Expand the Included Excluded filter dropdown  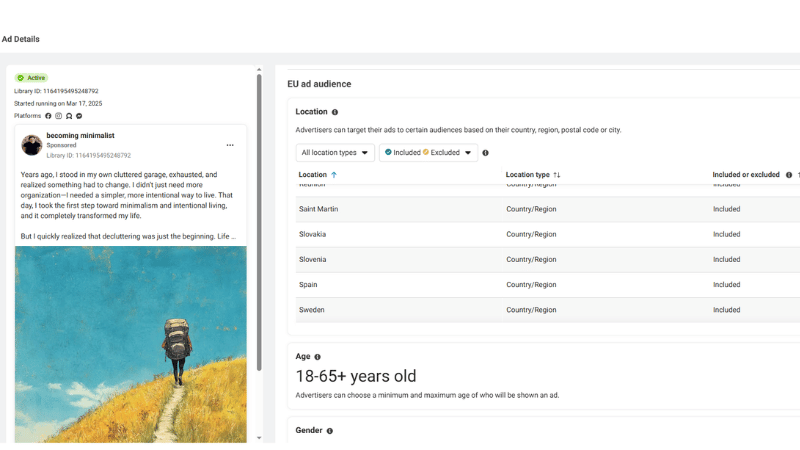coord(427,153)
